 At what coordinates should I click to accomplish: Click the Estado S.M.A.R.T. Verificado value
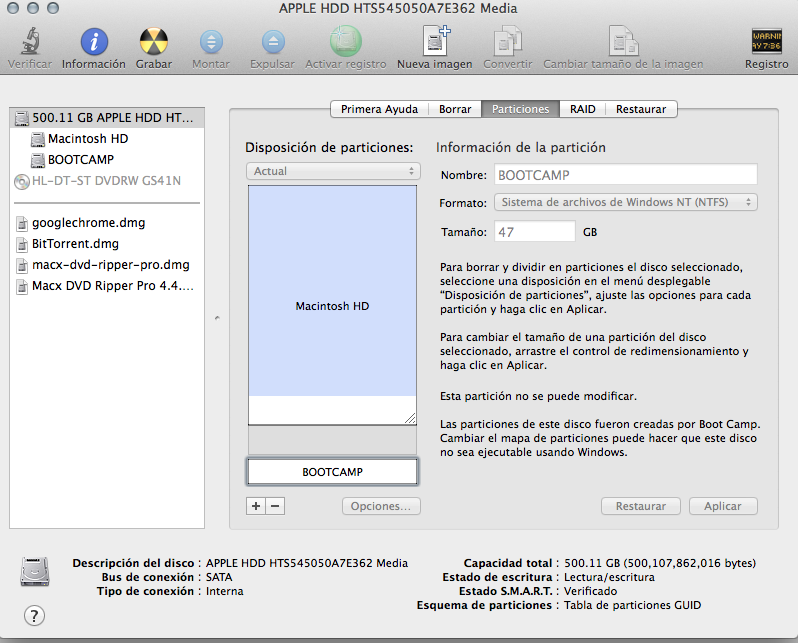(590, 591)
